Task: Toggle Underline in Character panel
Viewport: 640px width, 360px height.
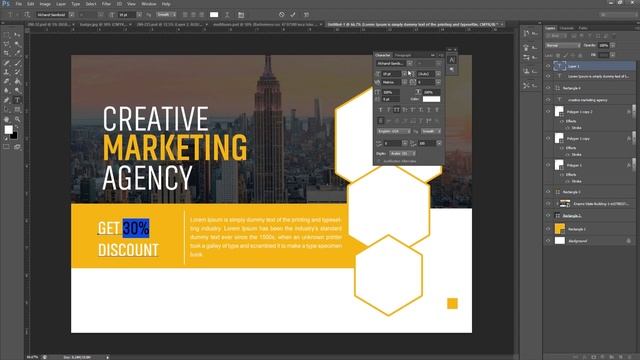Action: tap(429, 110)
